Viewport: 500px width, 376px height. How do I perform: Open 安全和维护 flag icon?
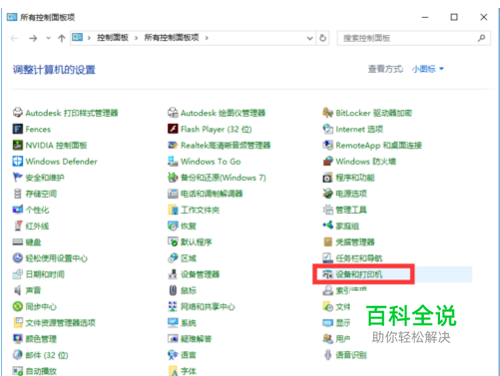(18, 177)
